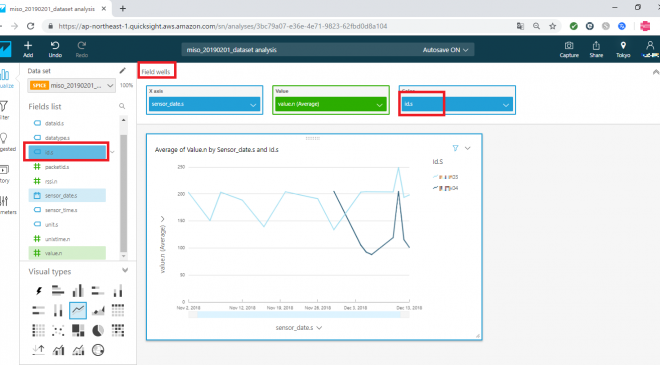Click the Undo arrow icon

point(55,45)
